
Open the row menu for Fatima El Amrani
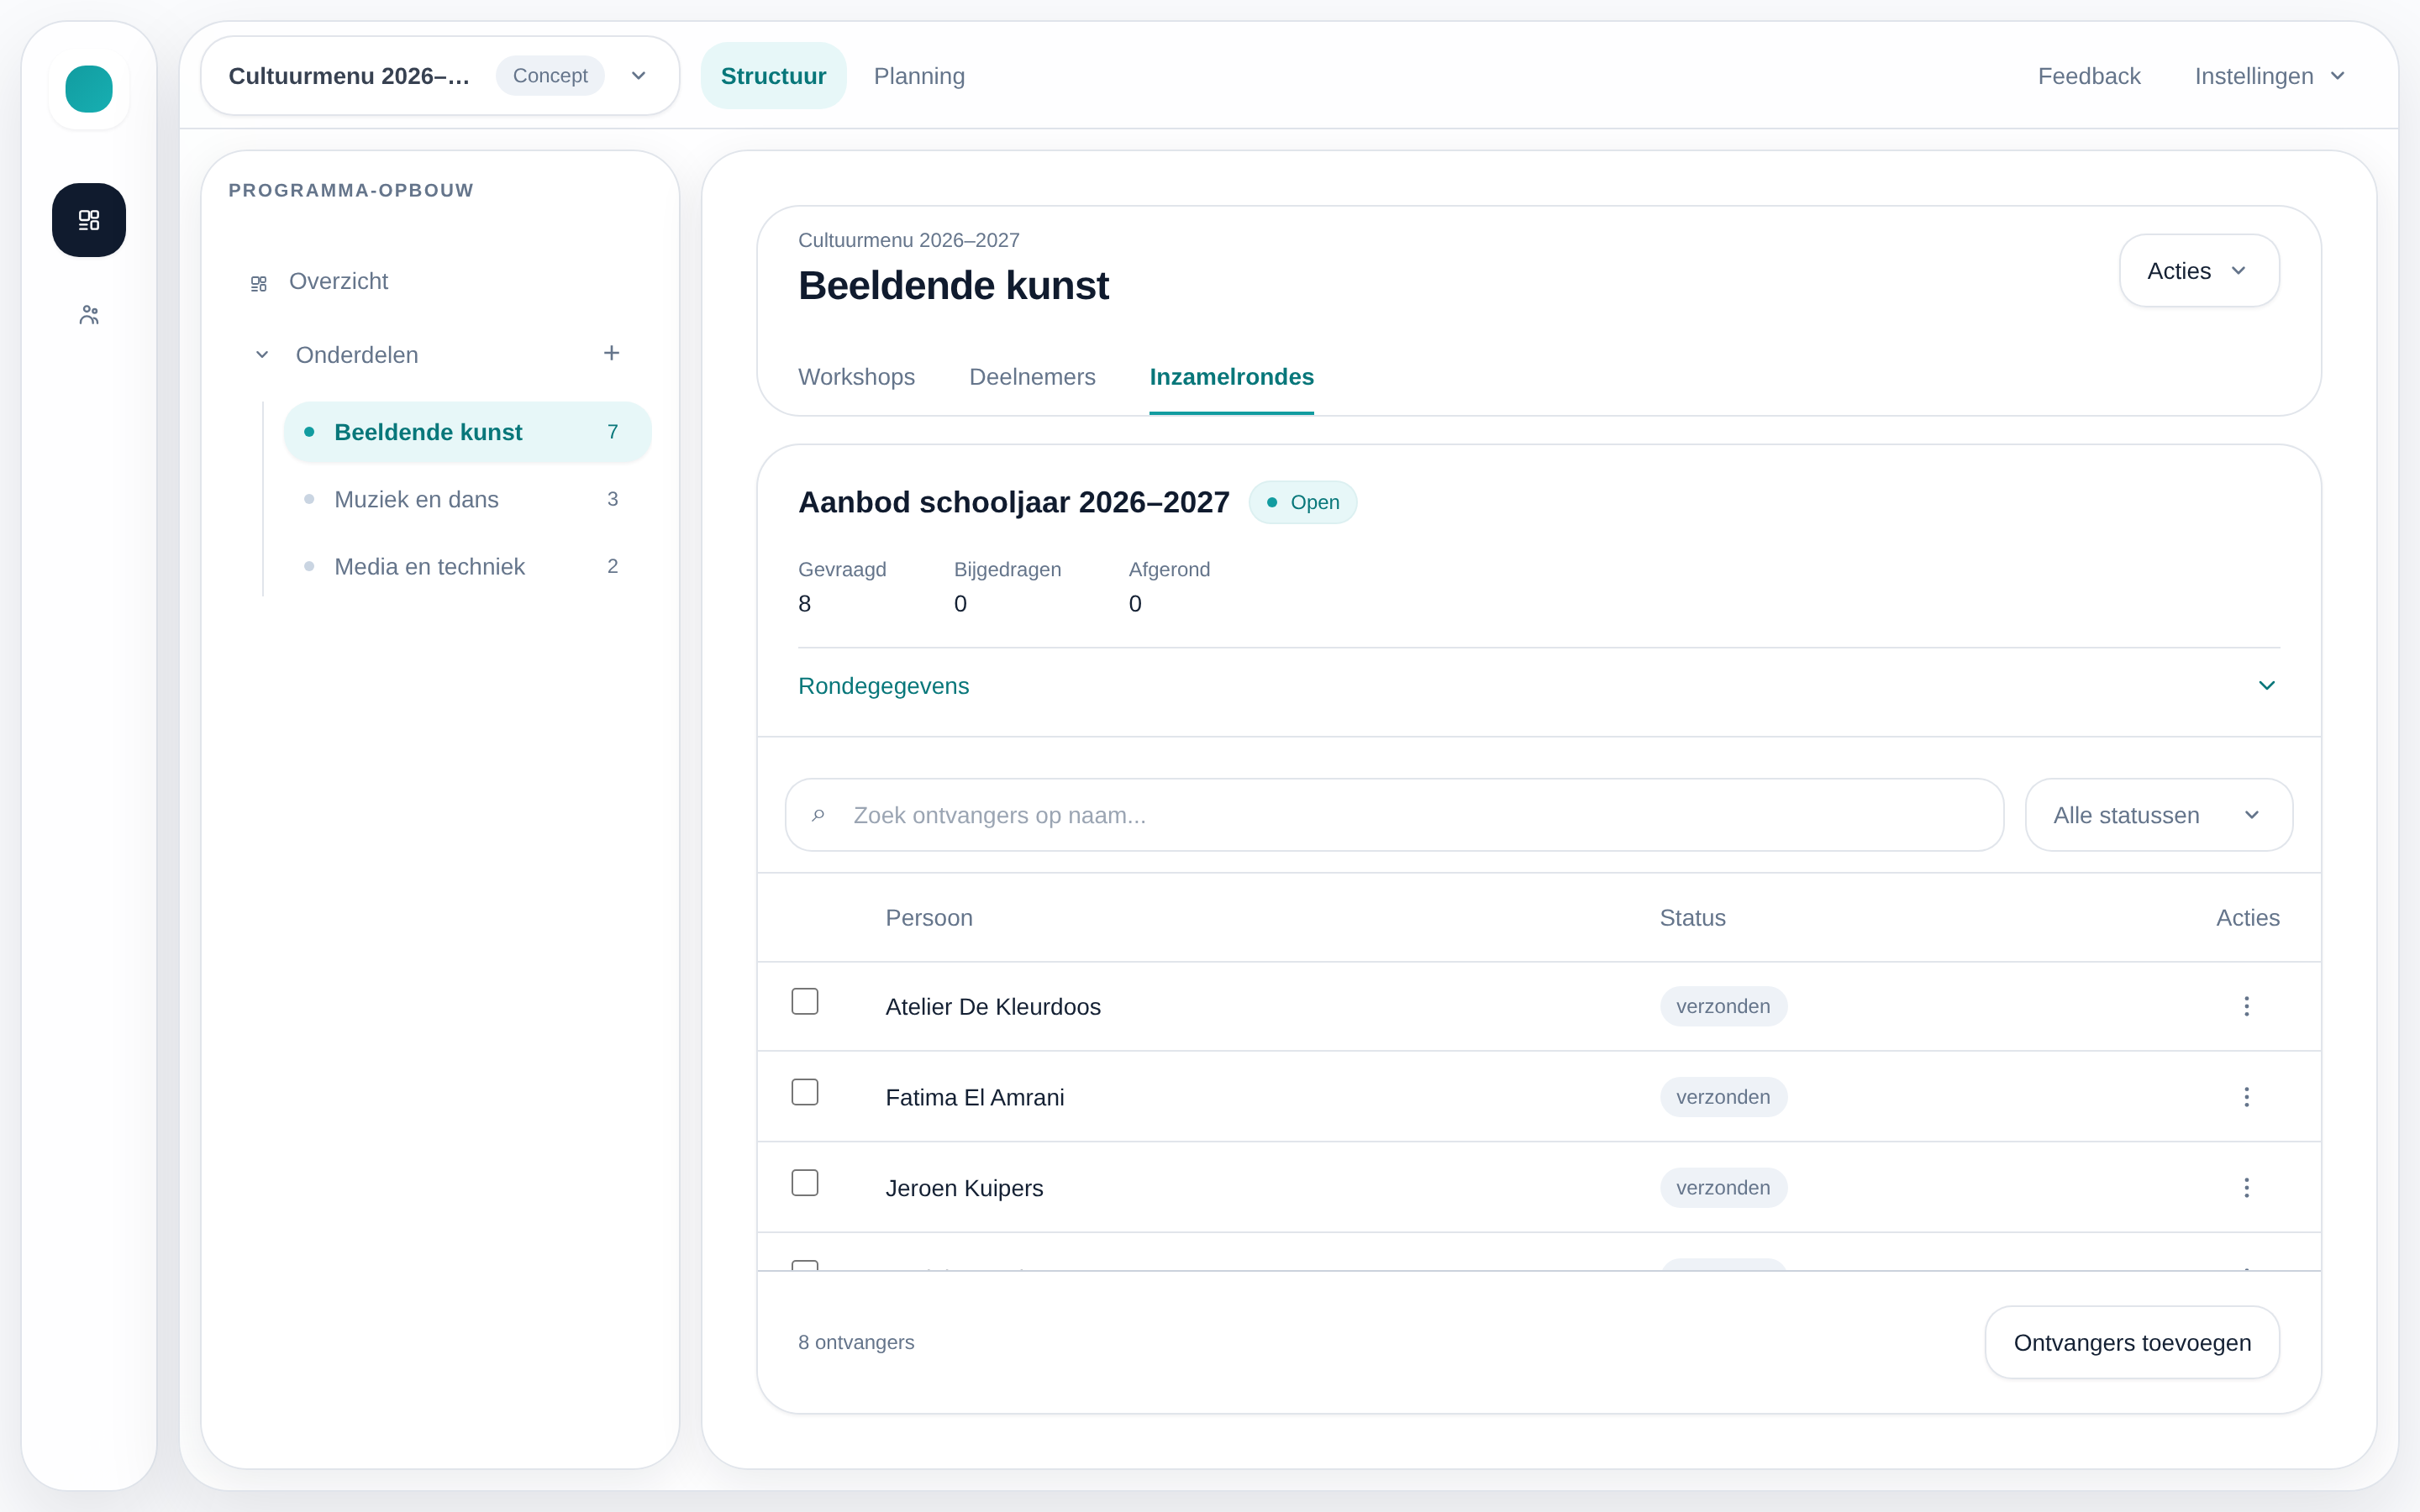click(x=2246, y=1097)
